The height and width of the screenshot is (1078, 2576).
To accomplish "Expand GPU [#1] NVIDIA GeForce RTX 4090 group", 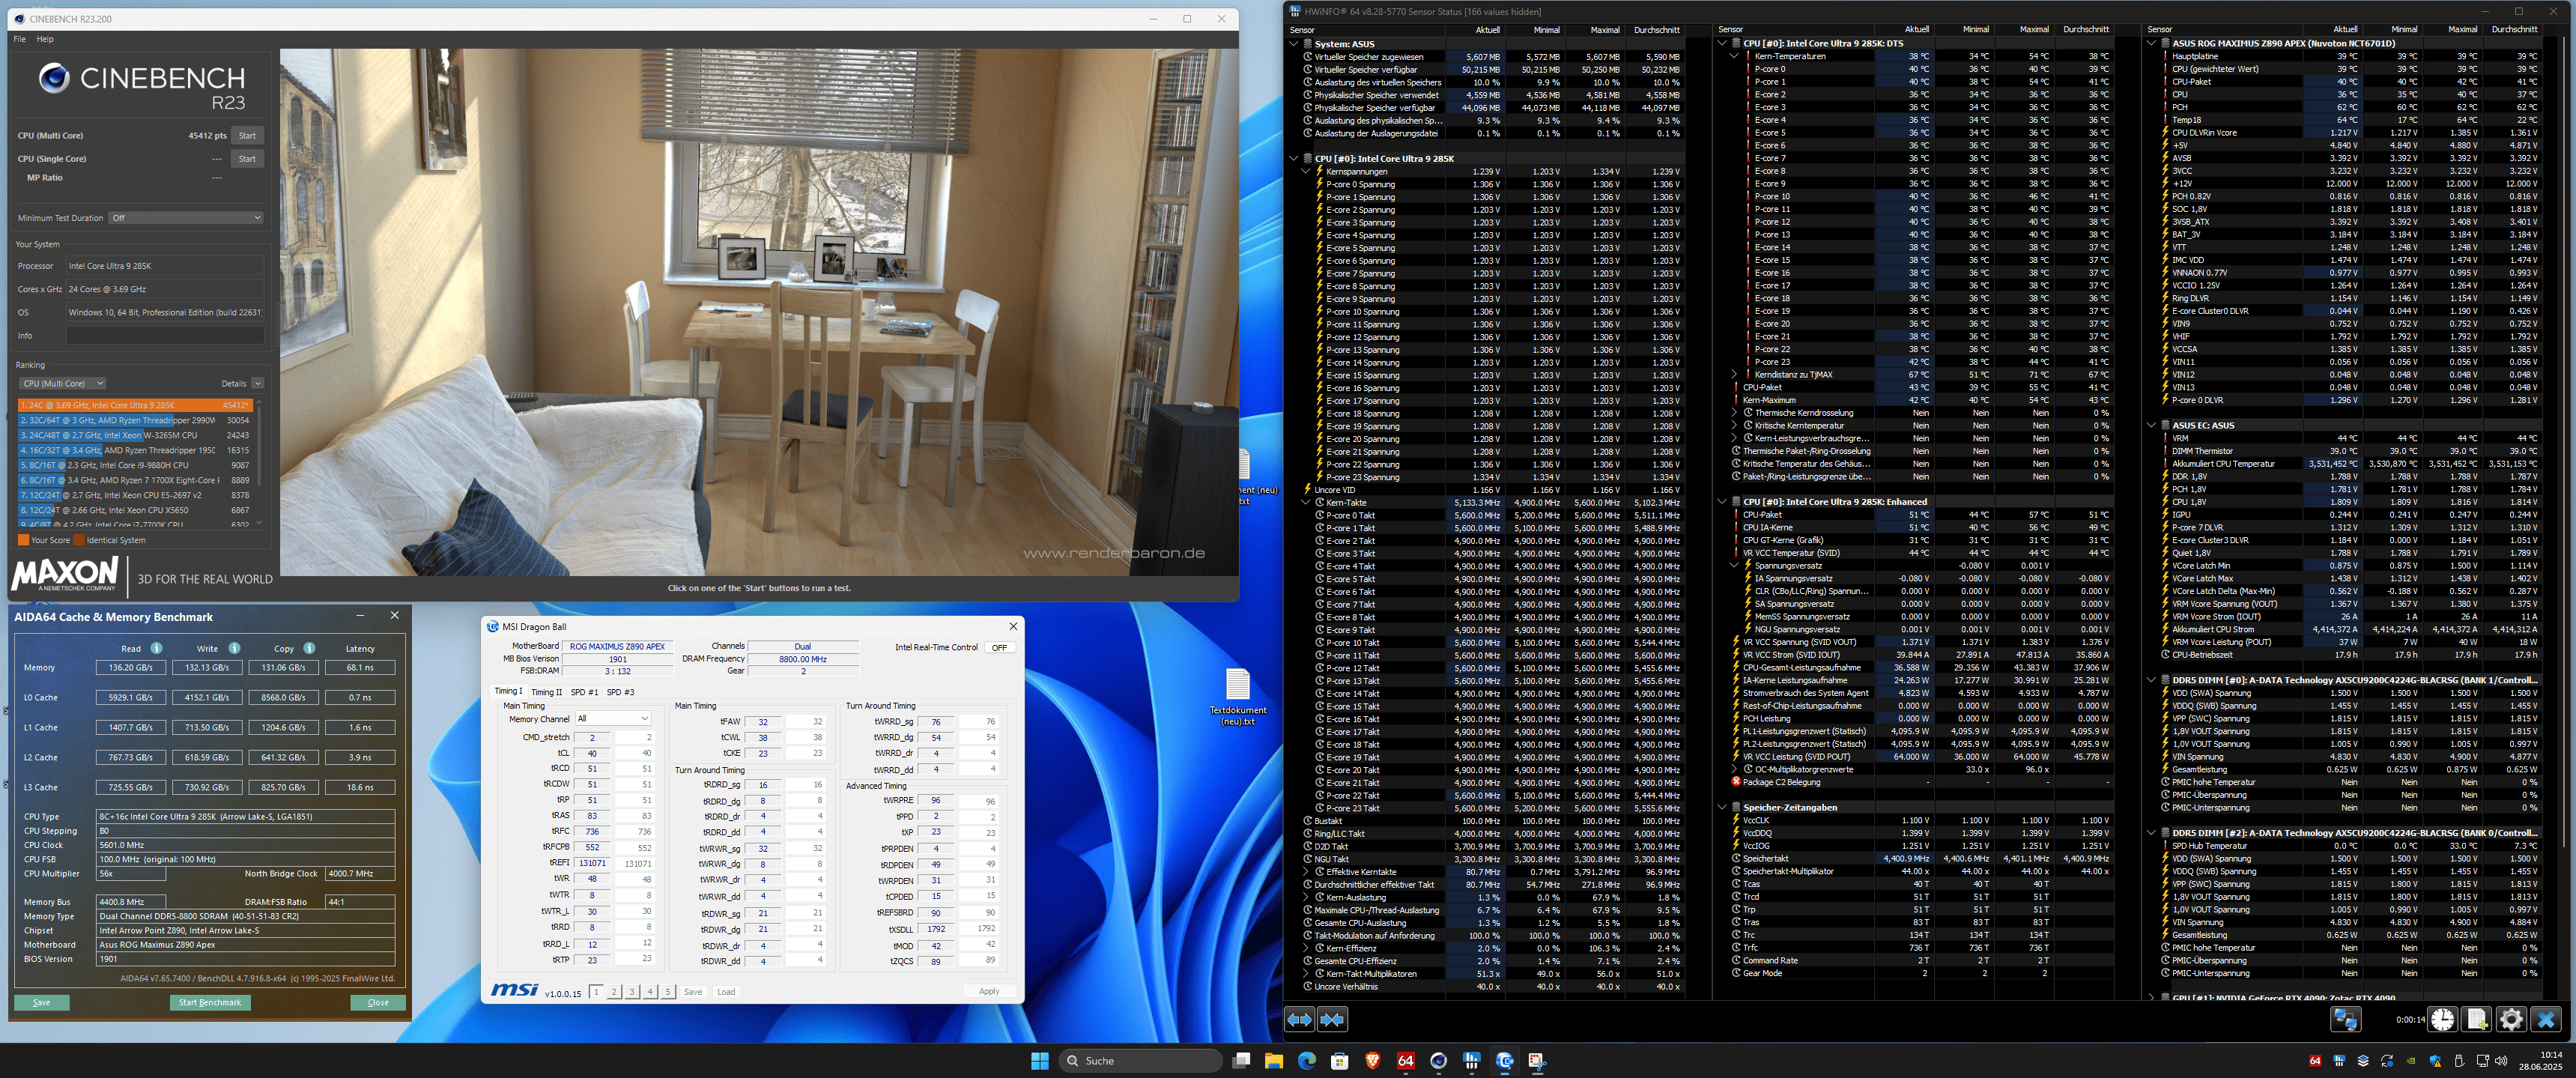I will (2151, 997).
